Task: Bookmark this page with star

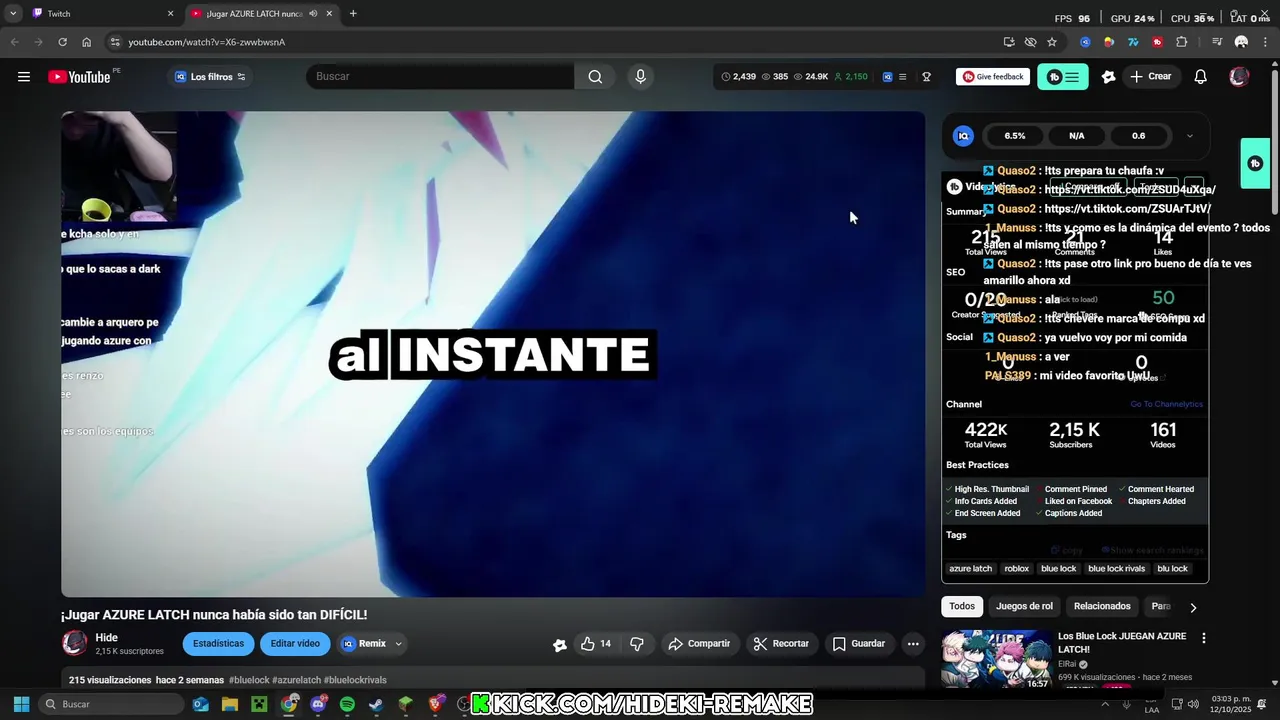Action: click(1052, 42)
